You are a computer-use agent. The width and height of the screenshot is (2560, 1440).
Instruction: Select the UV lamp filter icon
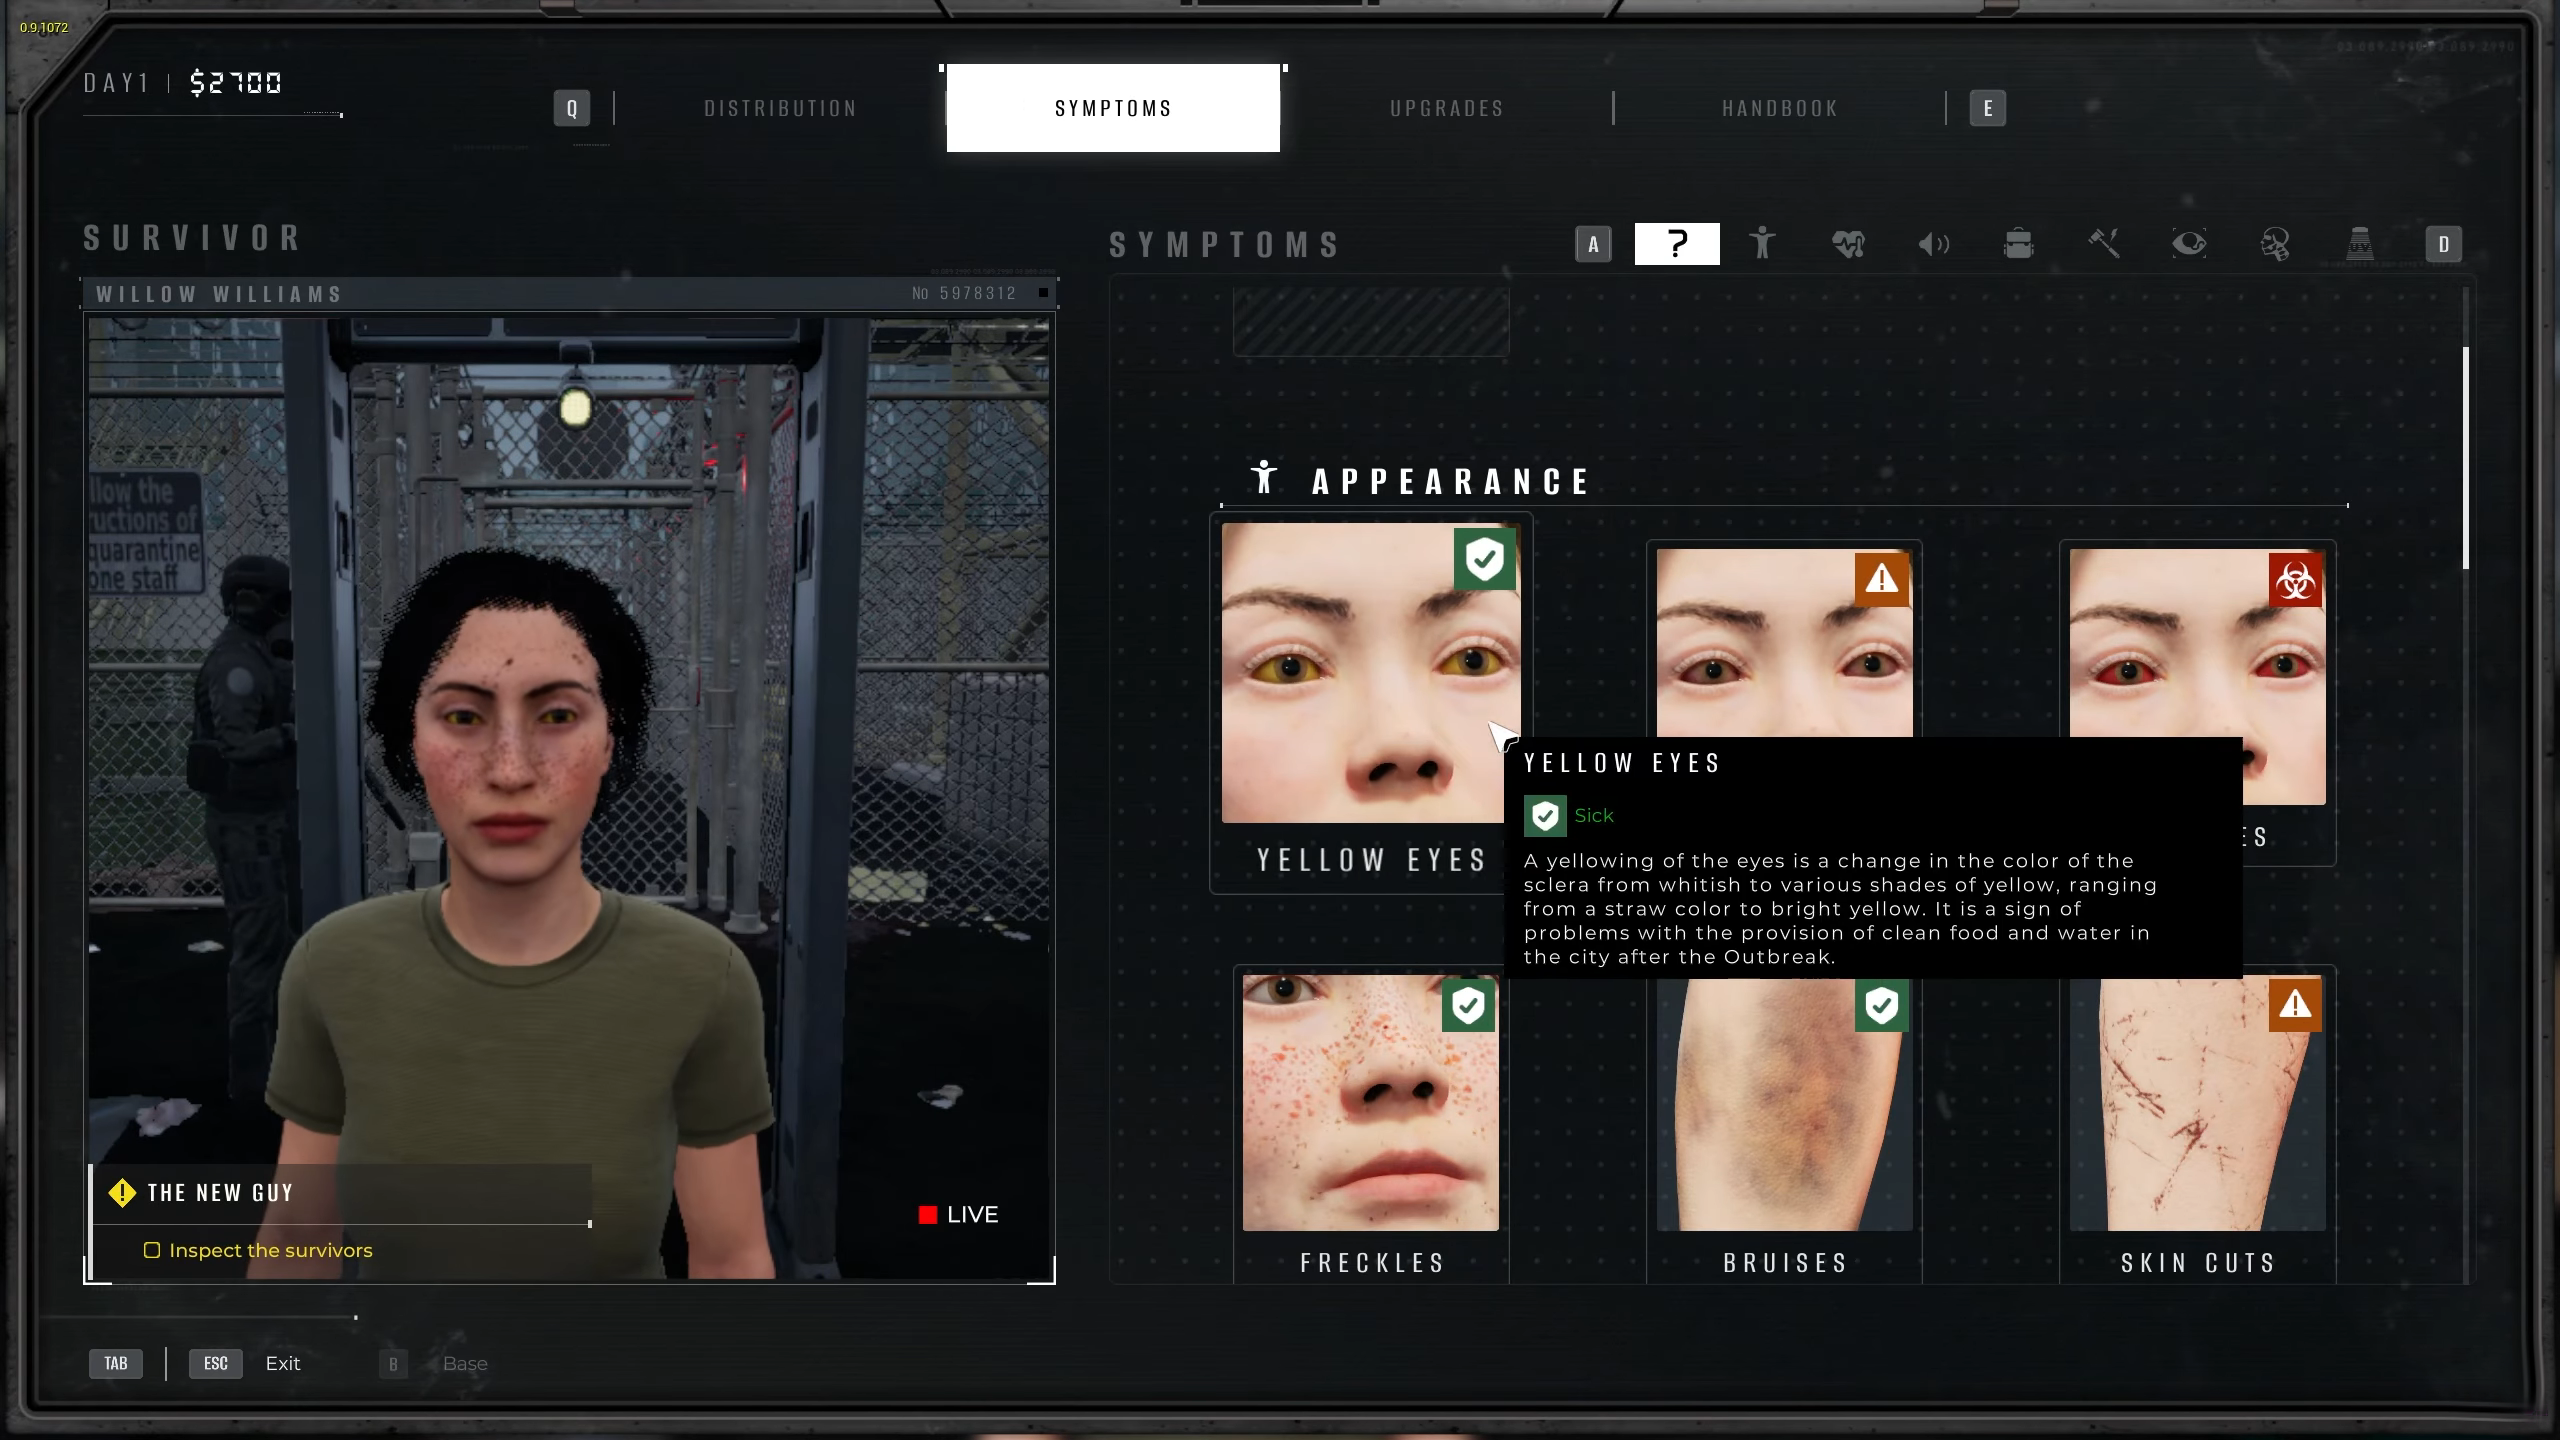[2359, 244]
